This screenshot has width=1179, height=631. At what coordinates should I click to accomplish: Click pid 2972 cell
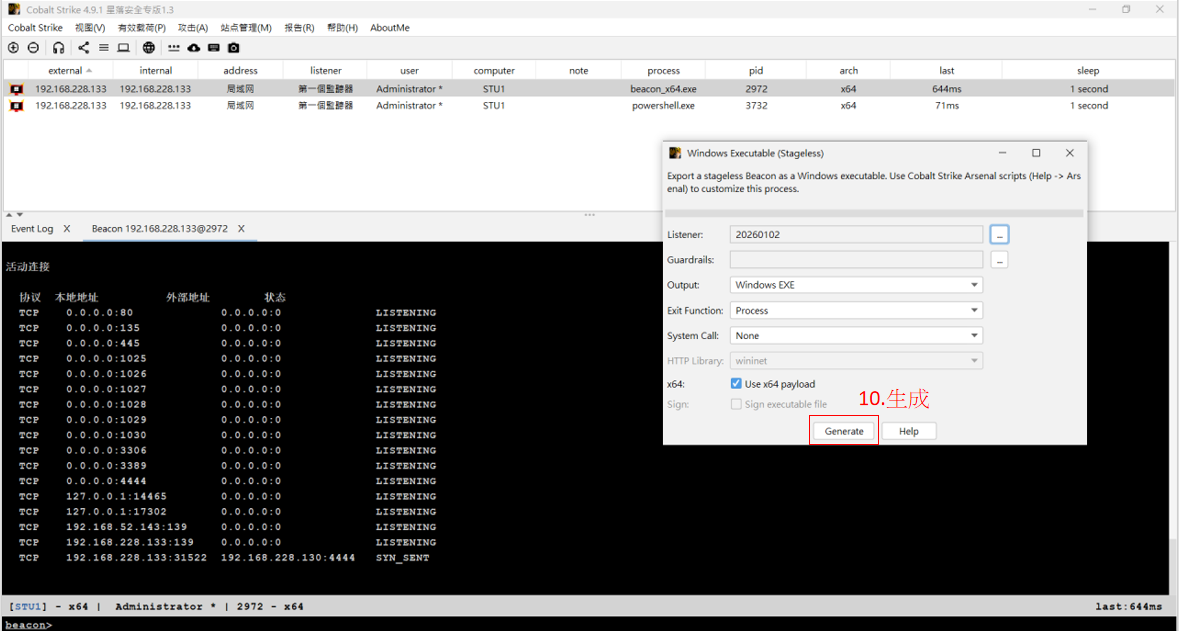tap(756, 89)
